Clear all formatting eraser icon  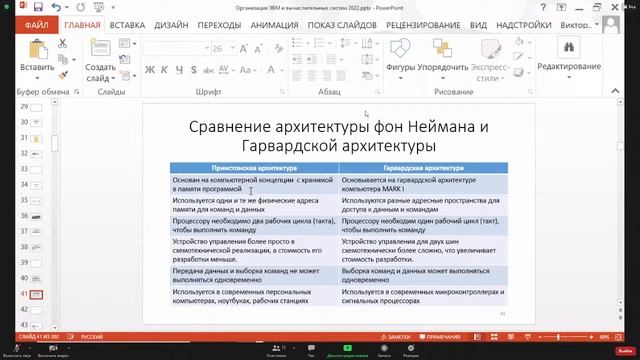pyautogui.click(x=279, y=49)
